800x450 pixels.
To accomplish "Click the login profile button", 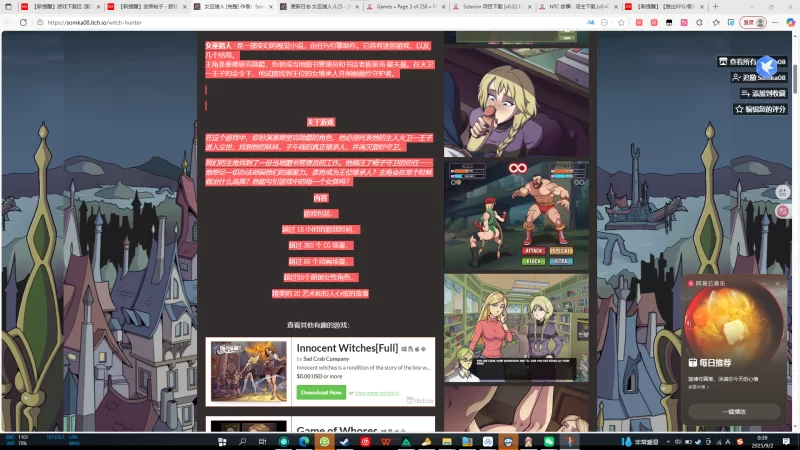I will pyautogui.click(x=753, y=22).
